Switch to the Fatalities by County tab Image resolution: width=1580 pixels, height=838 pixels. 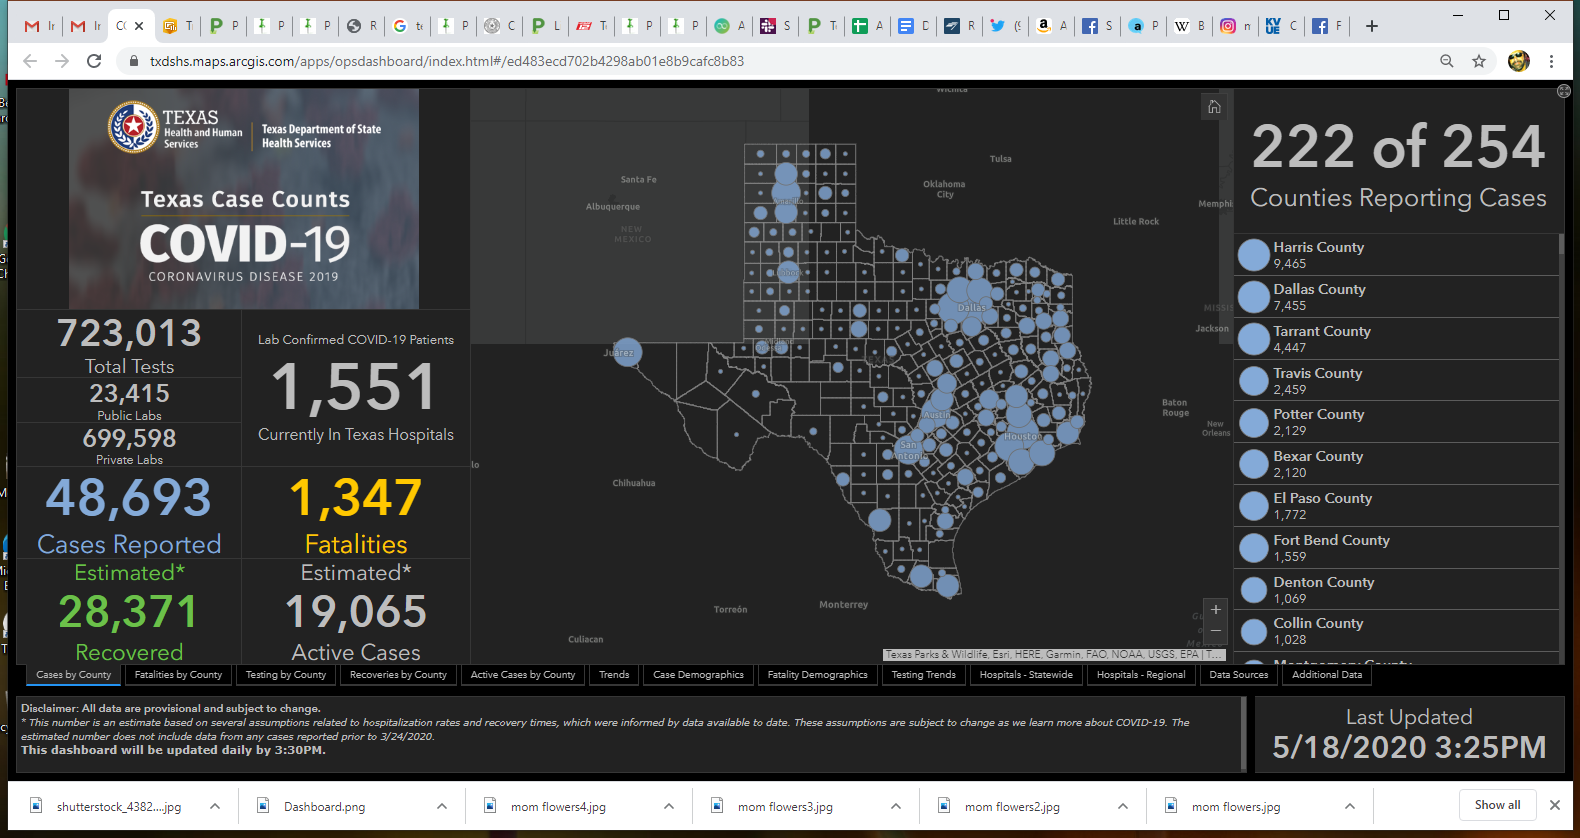point(178,675)
